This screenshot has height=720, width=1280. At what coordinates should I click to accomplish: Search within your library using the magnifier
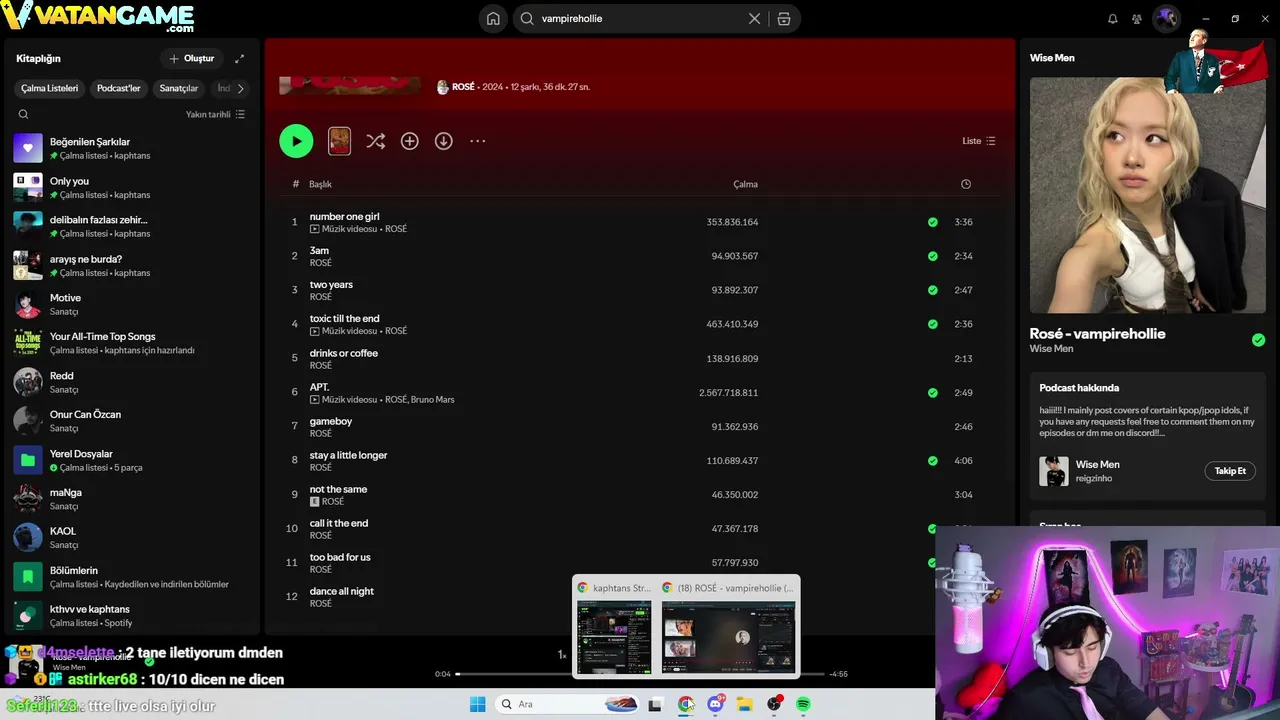pos(23,114)
